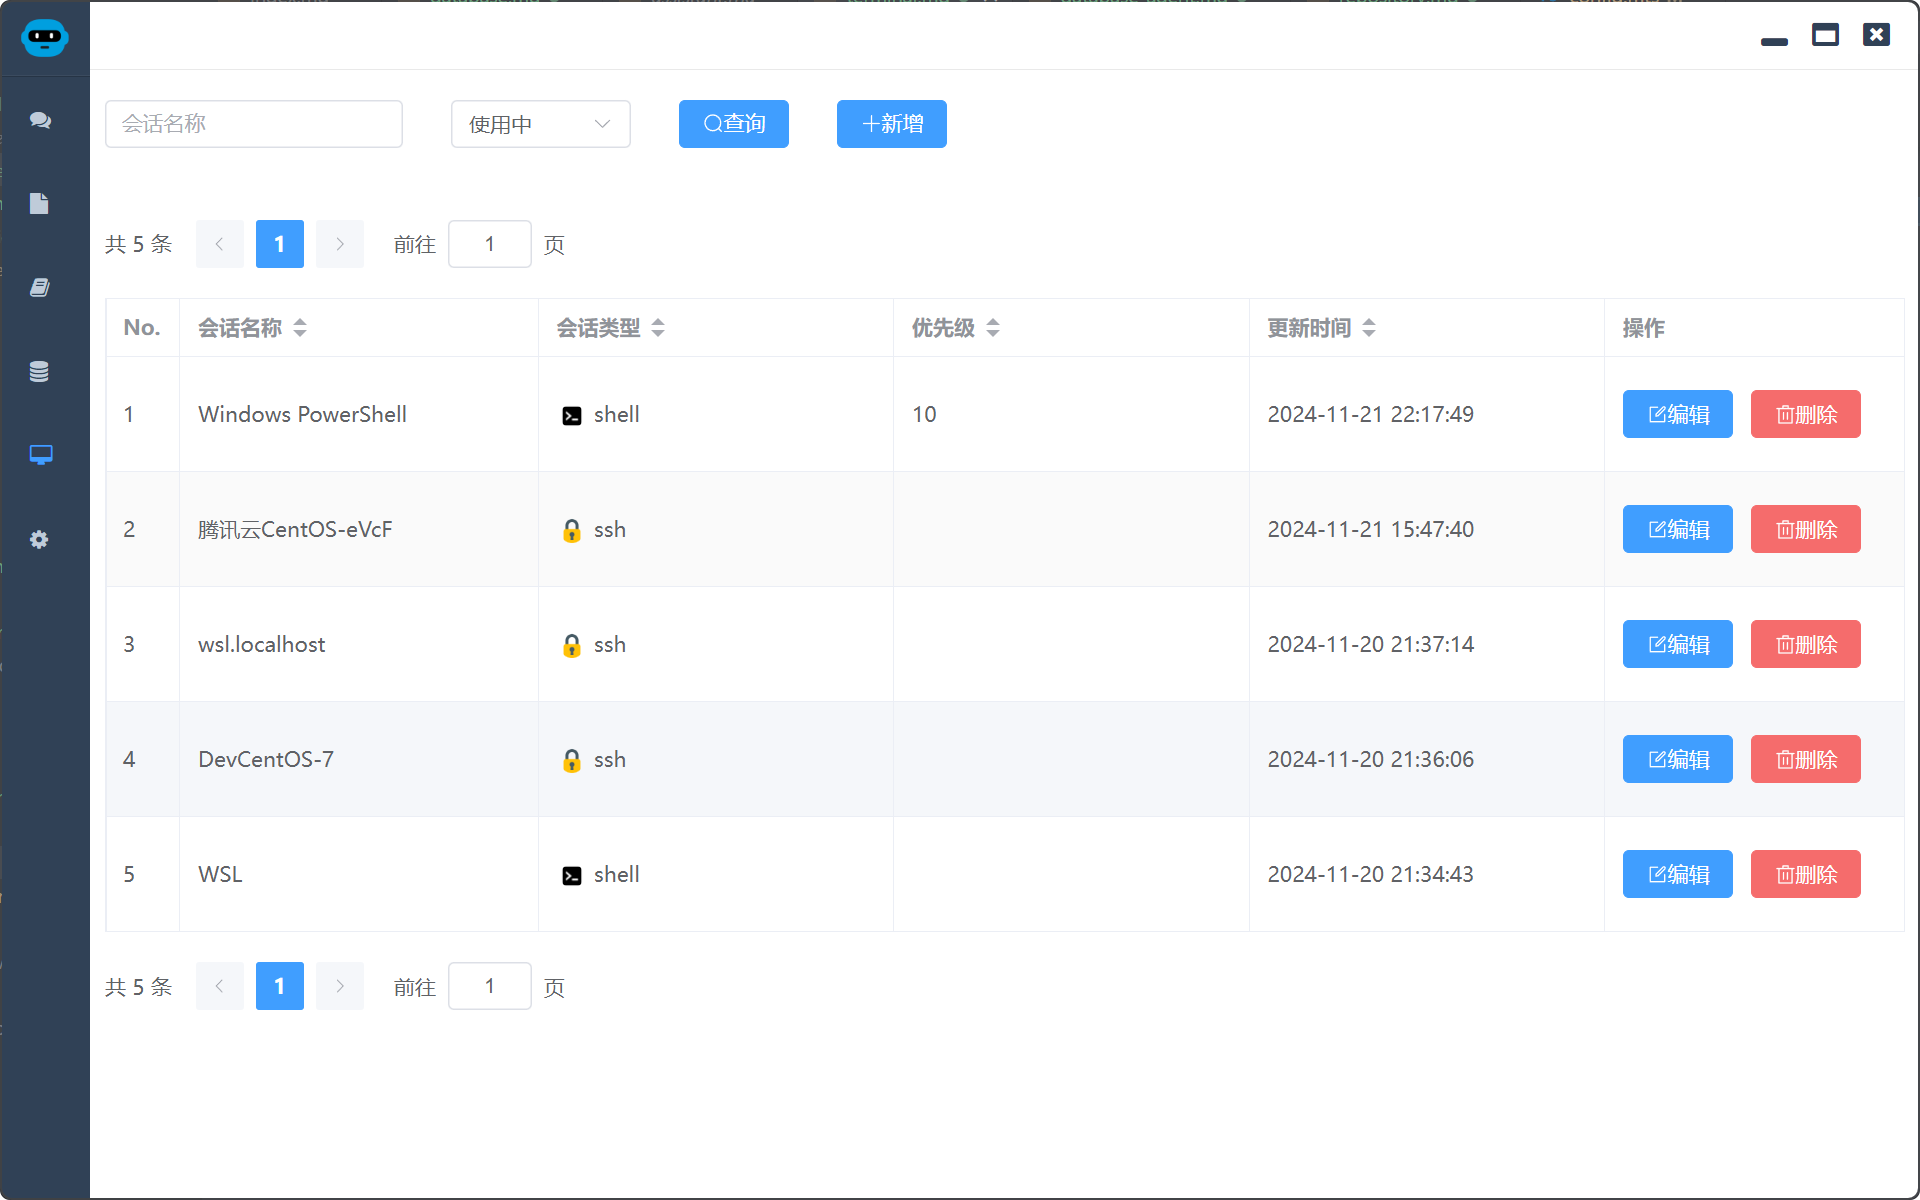Click timestamp 2024-11-20 21:34:43
This screenshot has height=1200, width=1920.
pos(1371,874)
